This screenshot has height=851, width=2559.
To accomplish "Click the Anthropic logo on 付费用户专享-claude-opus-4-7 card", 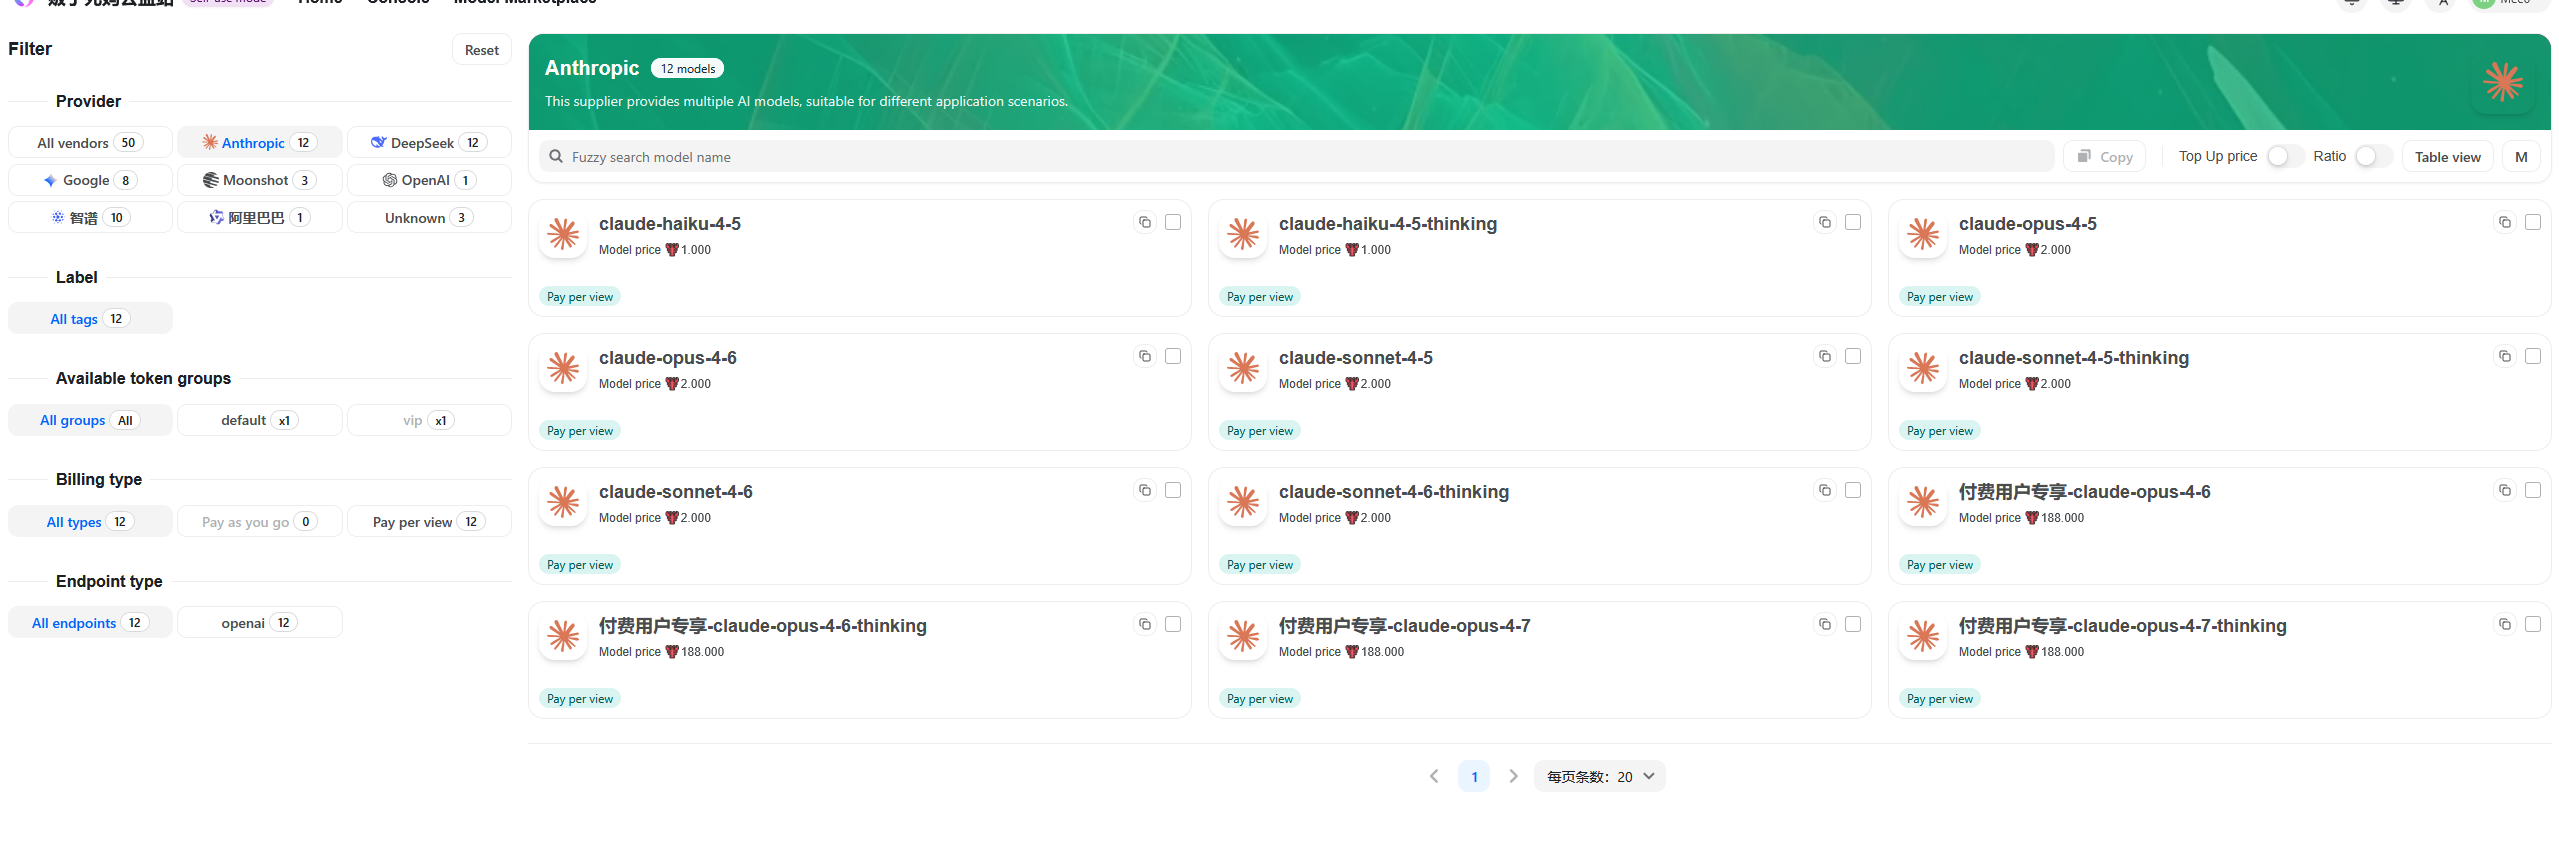I will (x=1243, y=636).
